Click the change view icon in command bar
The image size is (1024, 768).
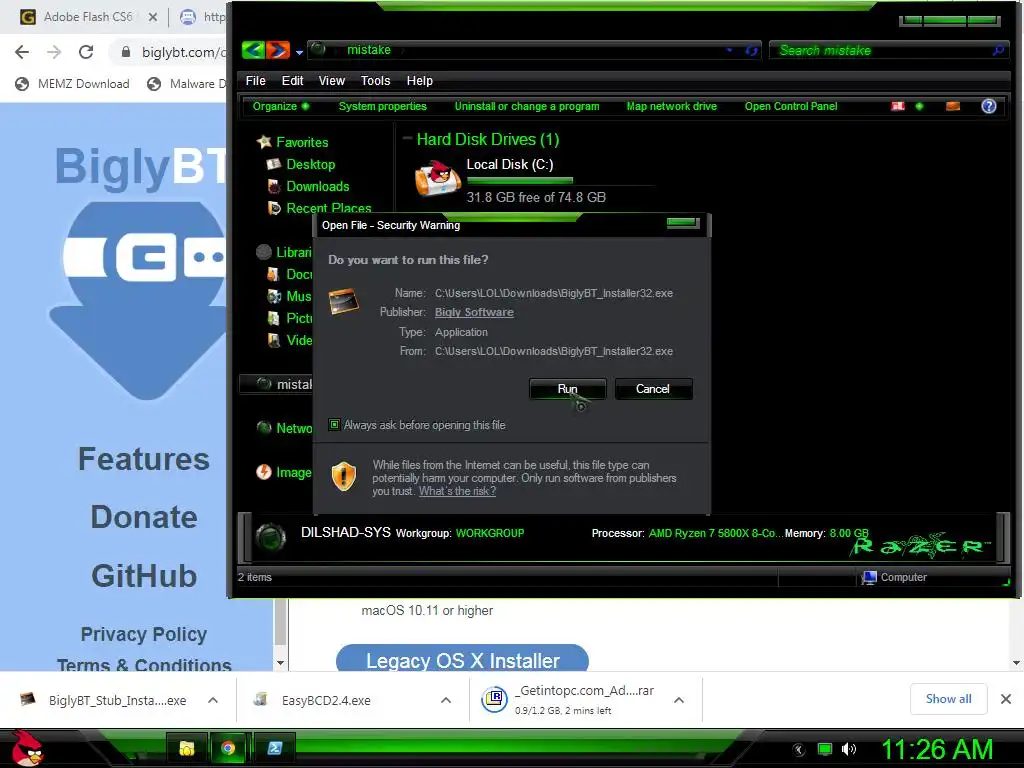tap(899, 106)
